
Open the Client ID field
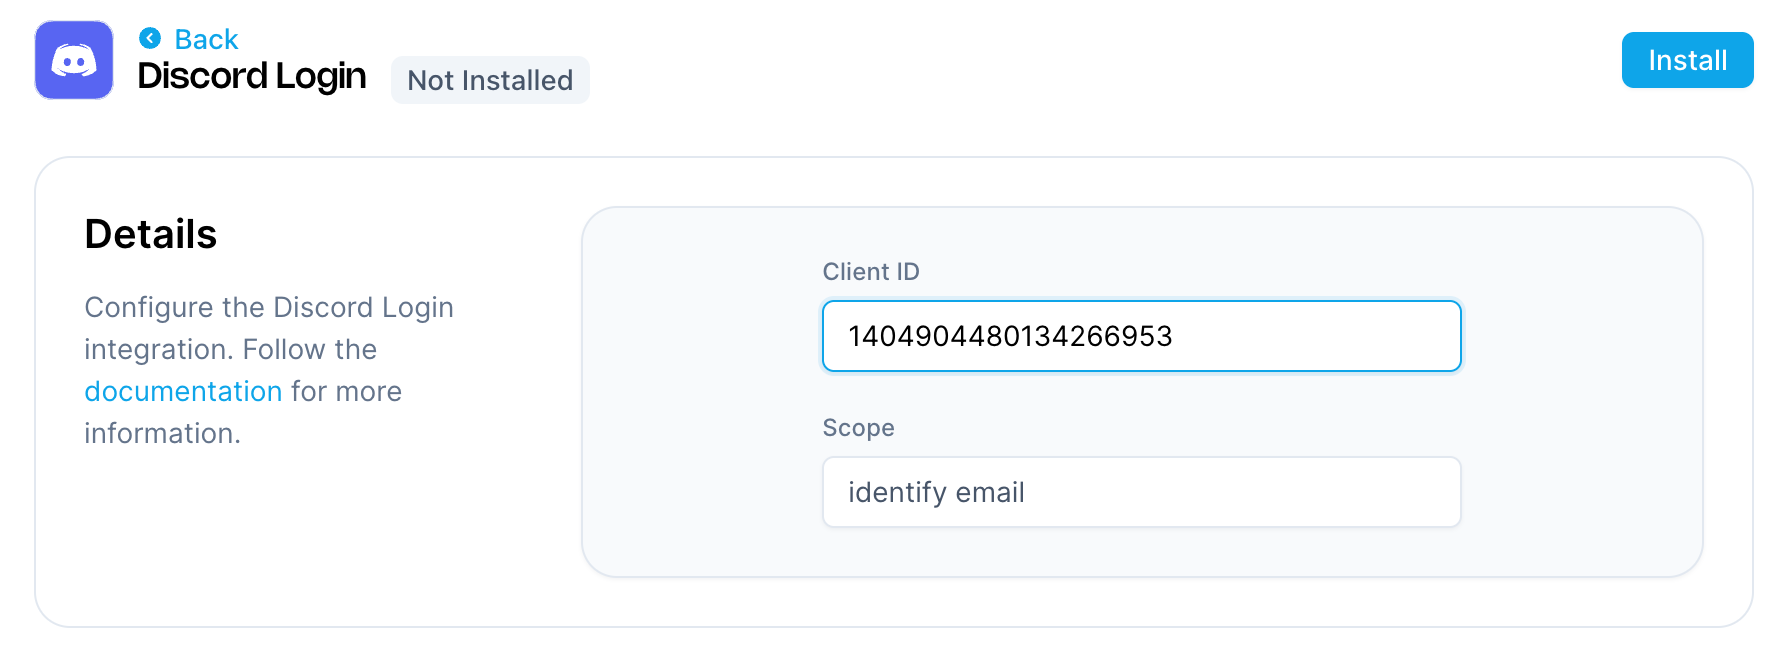click(x=1140, y=336)
